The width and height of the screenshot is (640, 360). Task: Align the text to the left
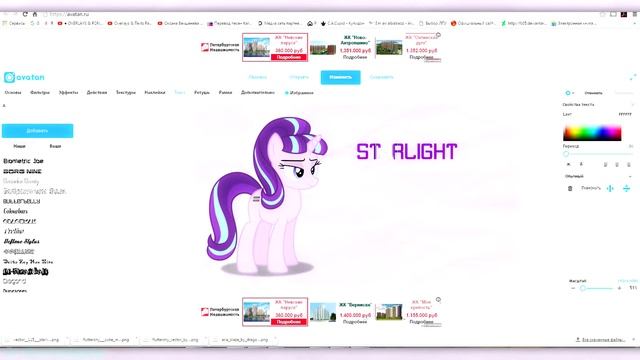point(606,164)
